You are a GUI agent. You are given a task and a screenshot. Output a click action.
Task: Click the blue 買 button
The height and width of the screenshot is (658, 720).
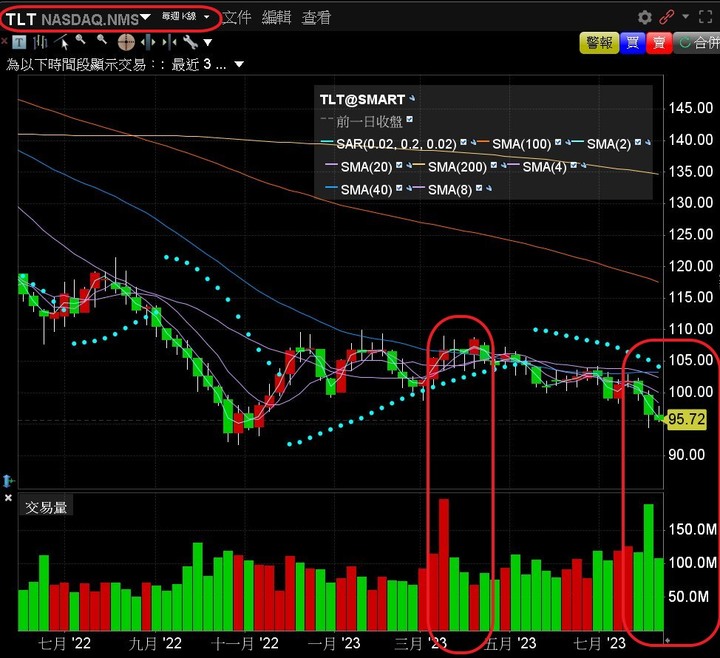click(x=632, y=43)
